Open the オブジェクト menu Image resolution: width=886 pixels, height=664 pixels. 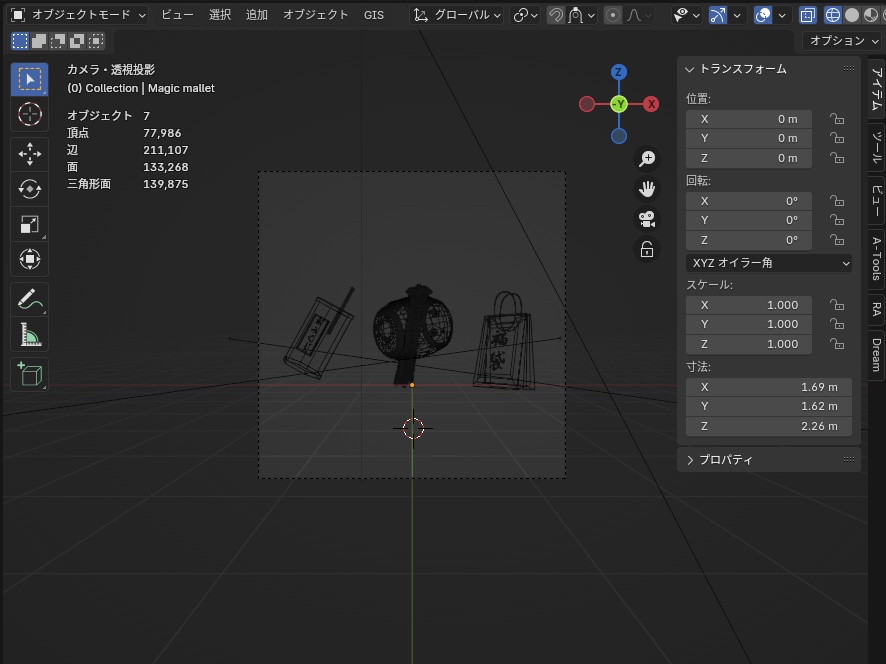point(315,15)
